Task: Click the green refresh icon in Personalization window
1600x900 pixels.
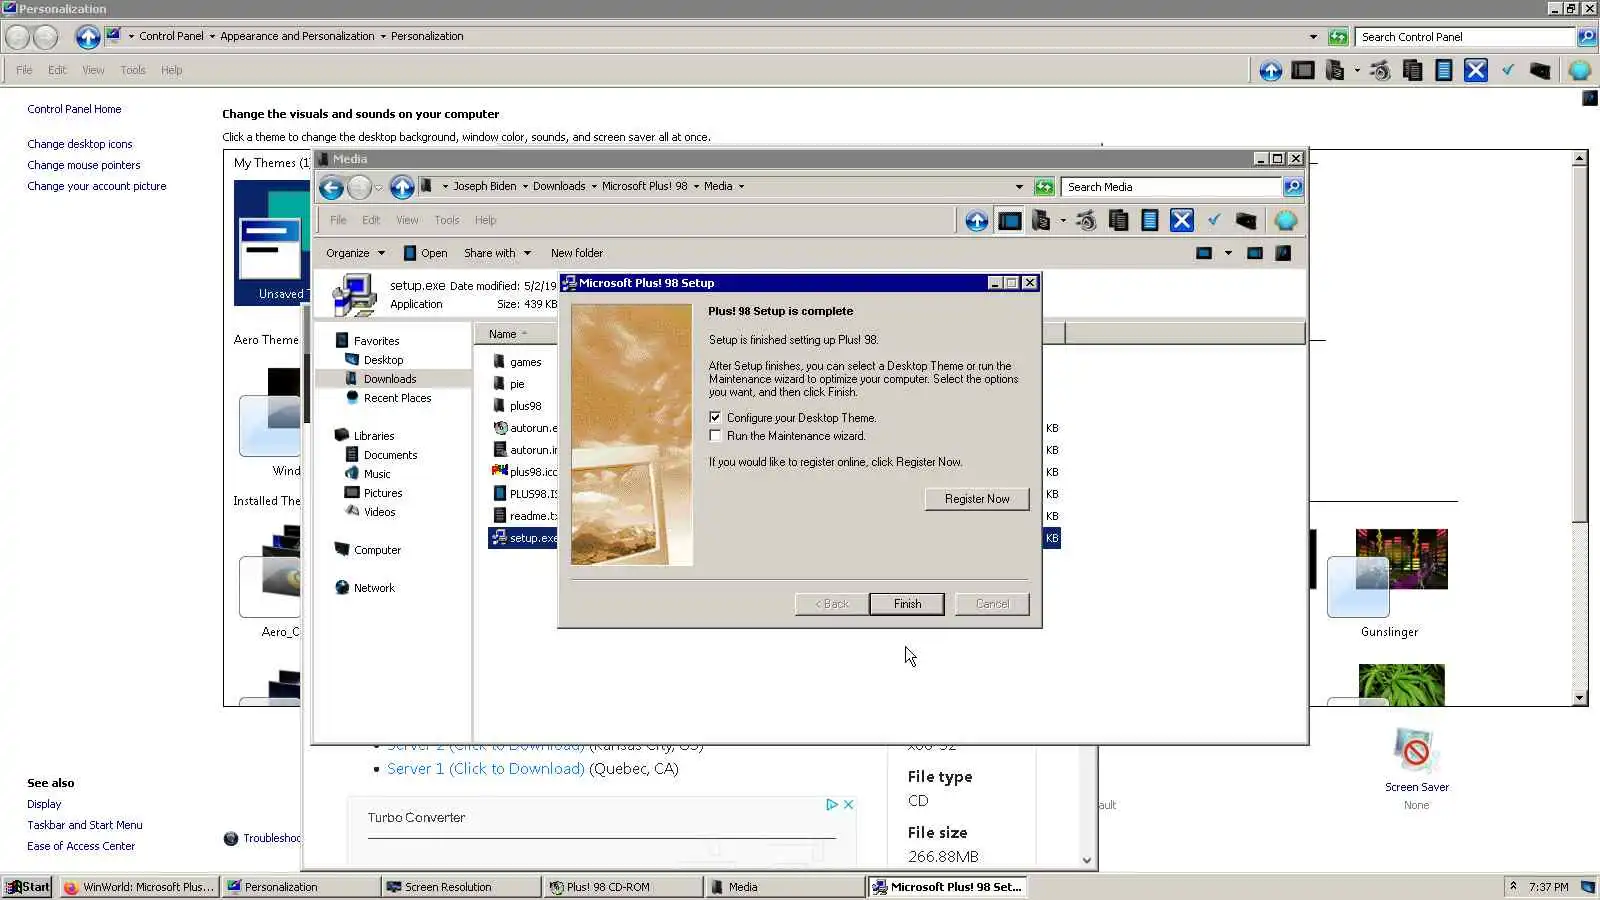Action: click(x=1338, y=37)
